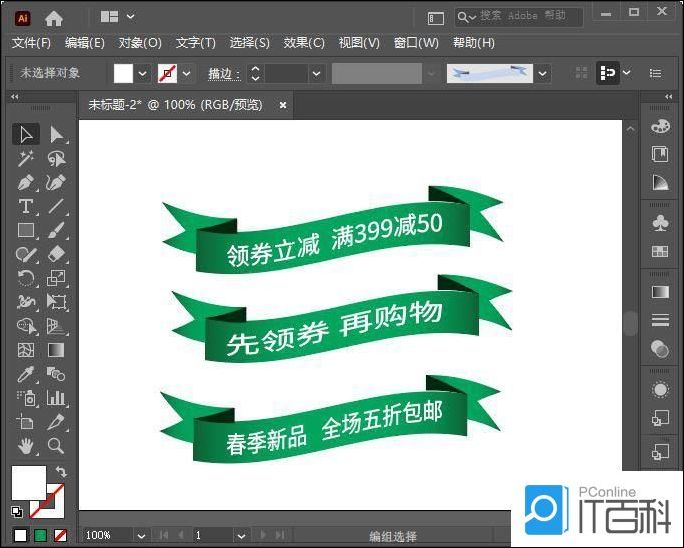The image size is (684, 548).
Task: Open the 文件(F) menu
Action: pos(31,43)
